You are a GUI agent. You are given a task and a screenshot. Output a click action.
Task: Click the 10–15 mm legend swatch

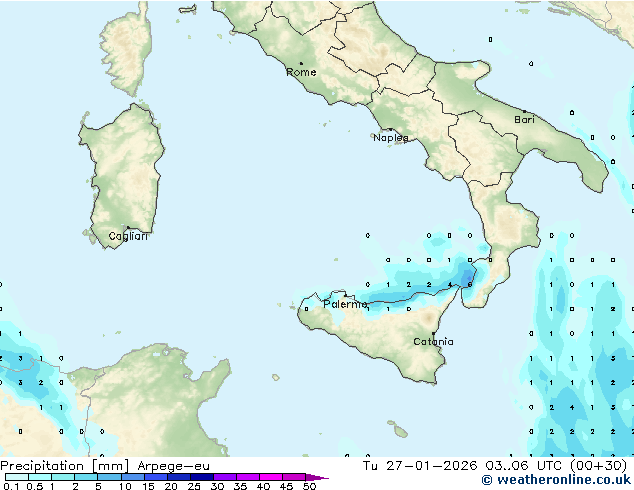point(132,477)
